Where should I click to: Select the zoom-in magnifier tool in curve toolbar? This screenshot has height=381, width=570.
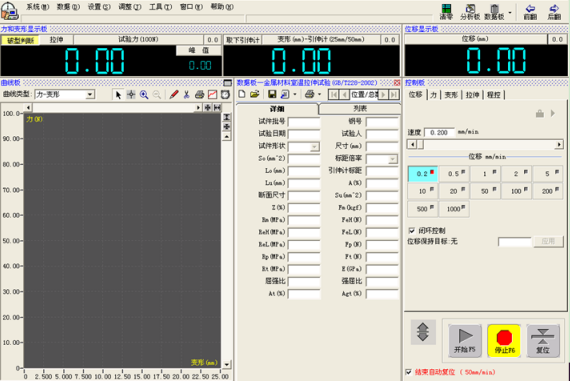click(x=144, y=95)
